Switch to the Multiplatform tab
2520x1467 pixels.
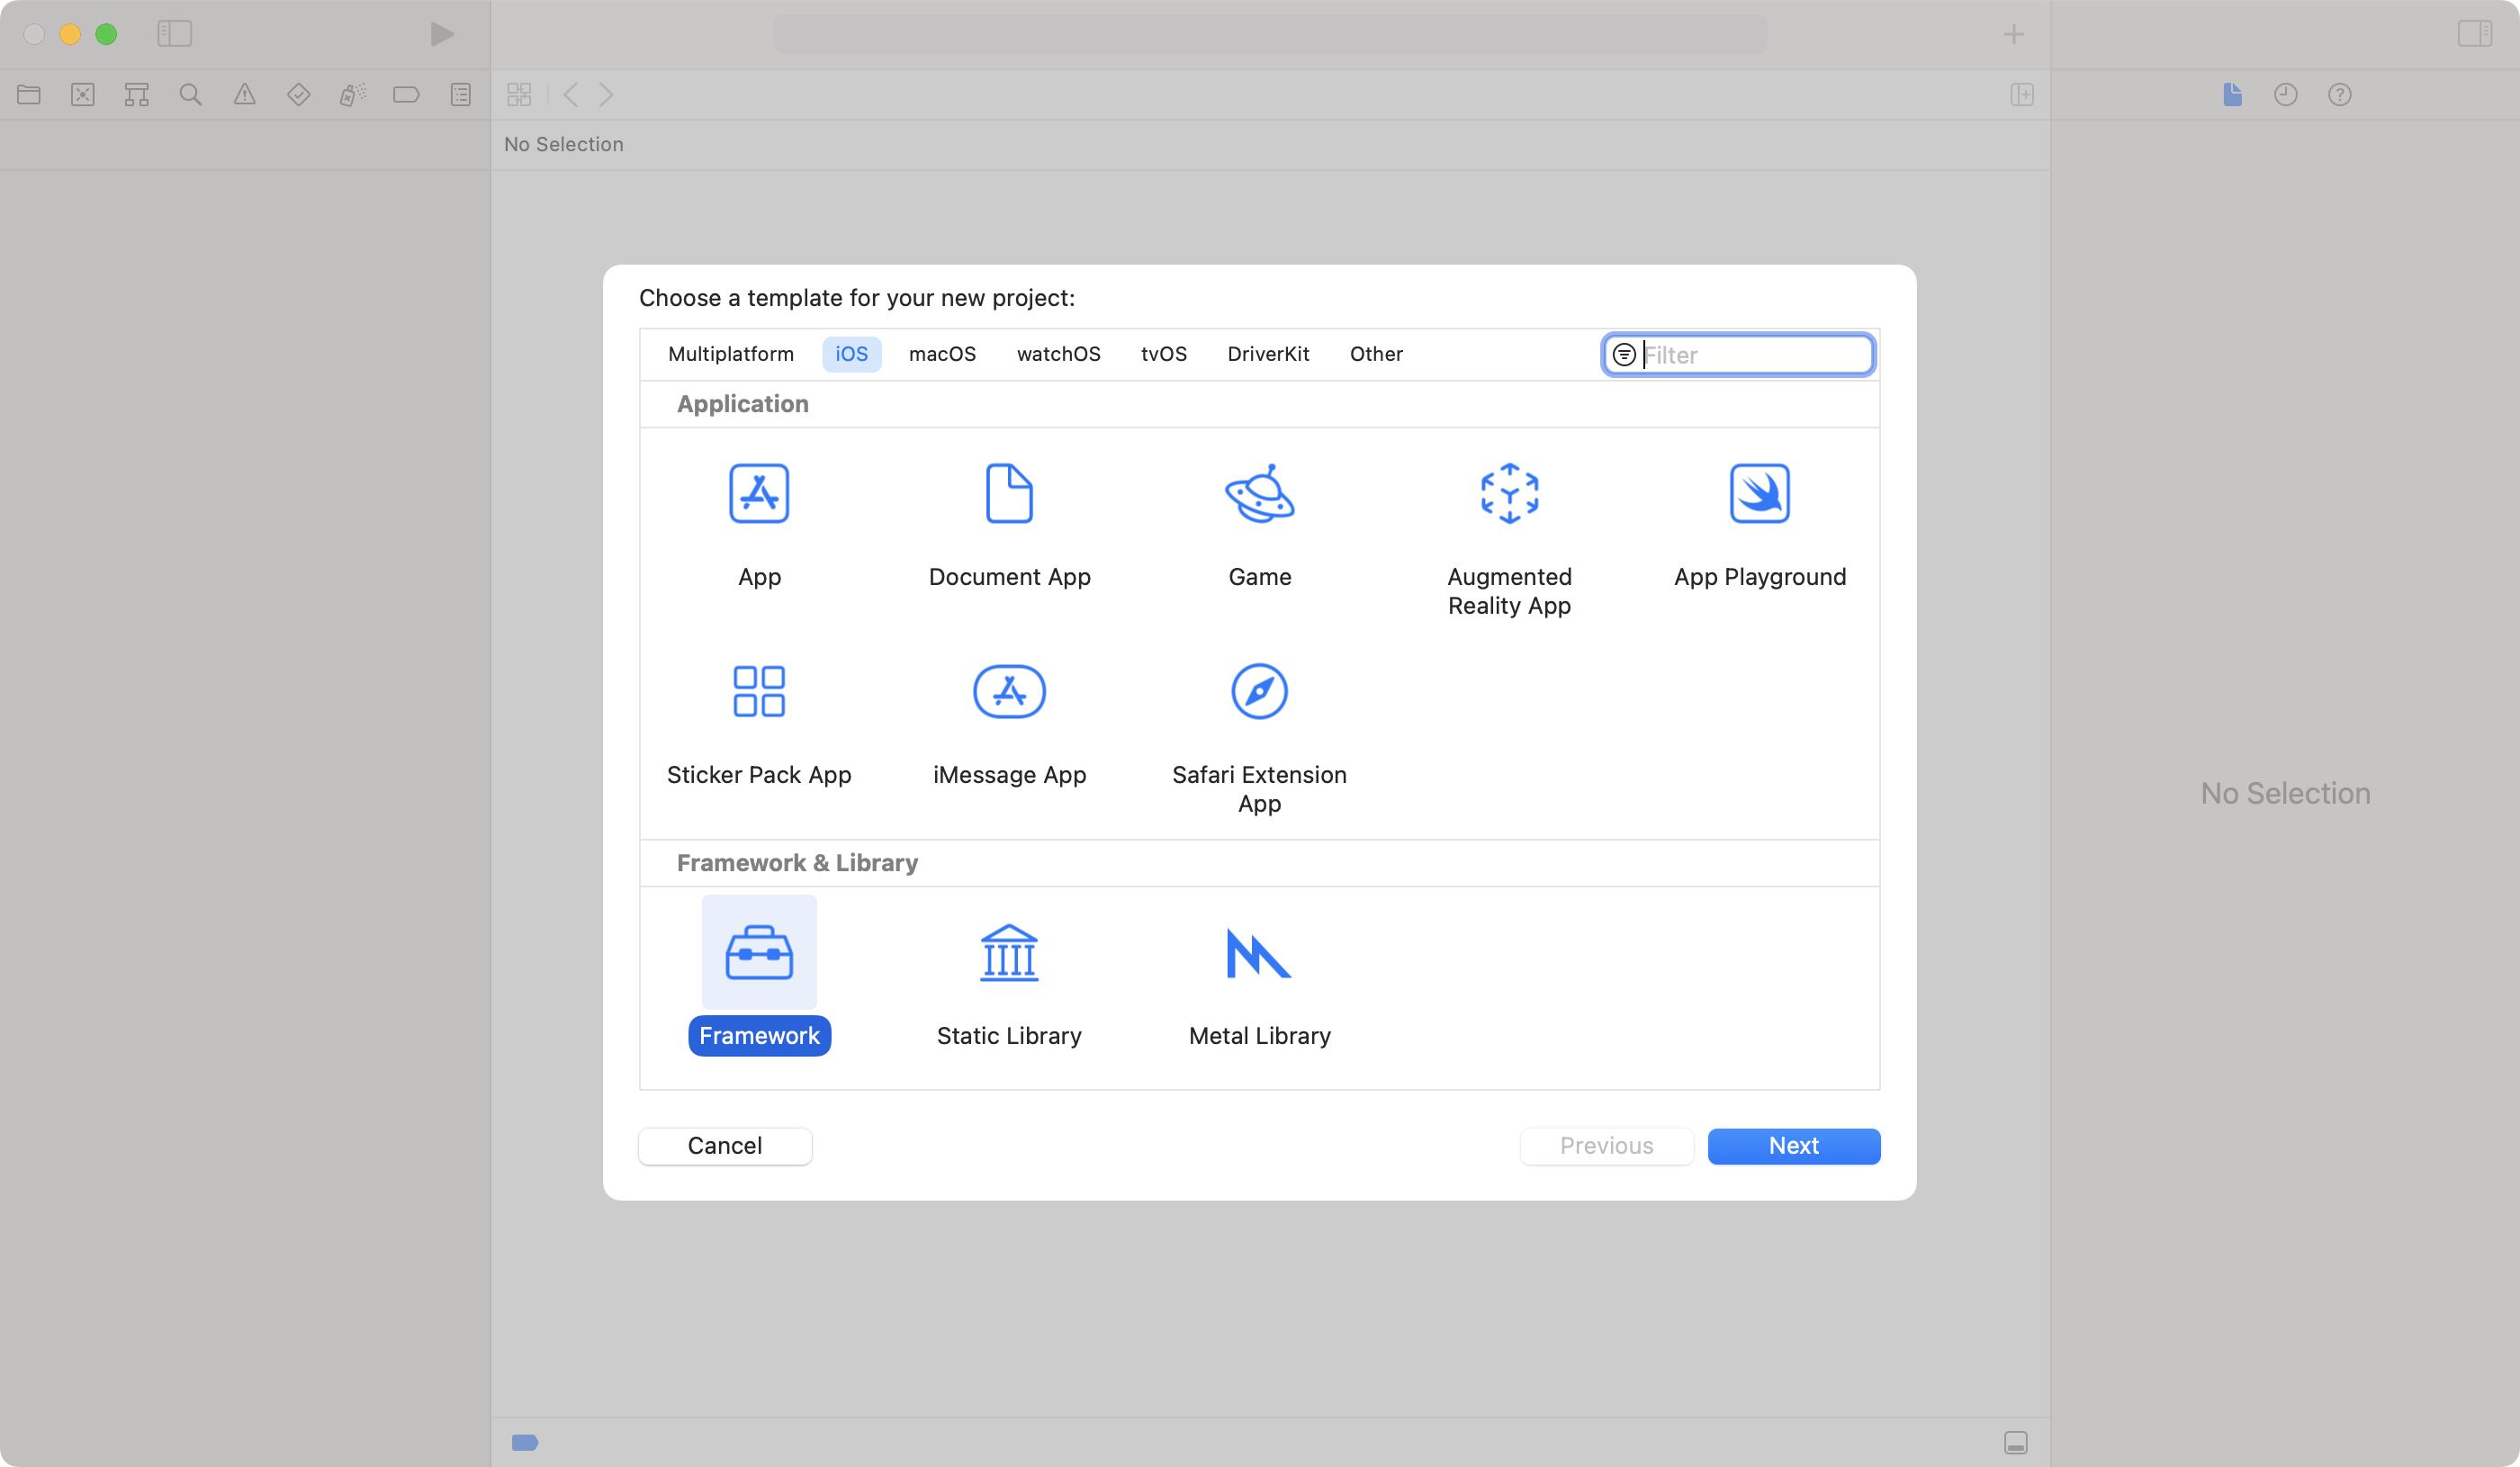pyautogui.click(x=731, y=354)
